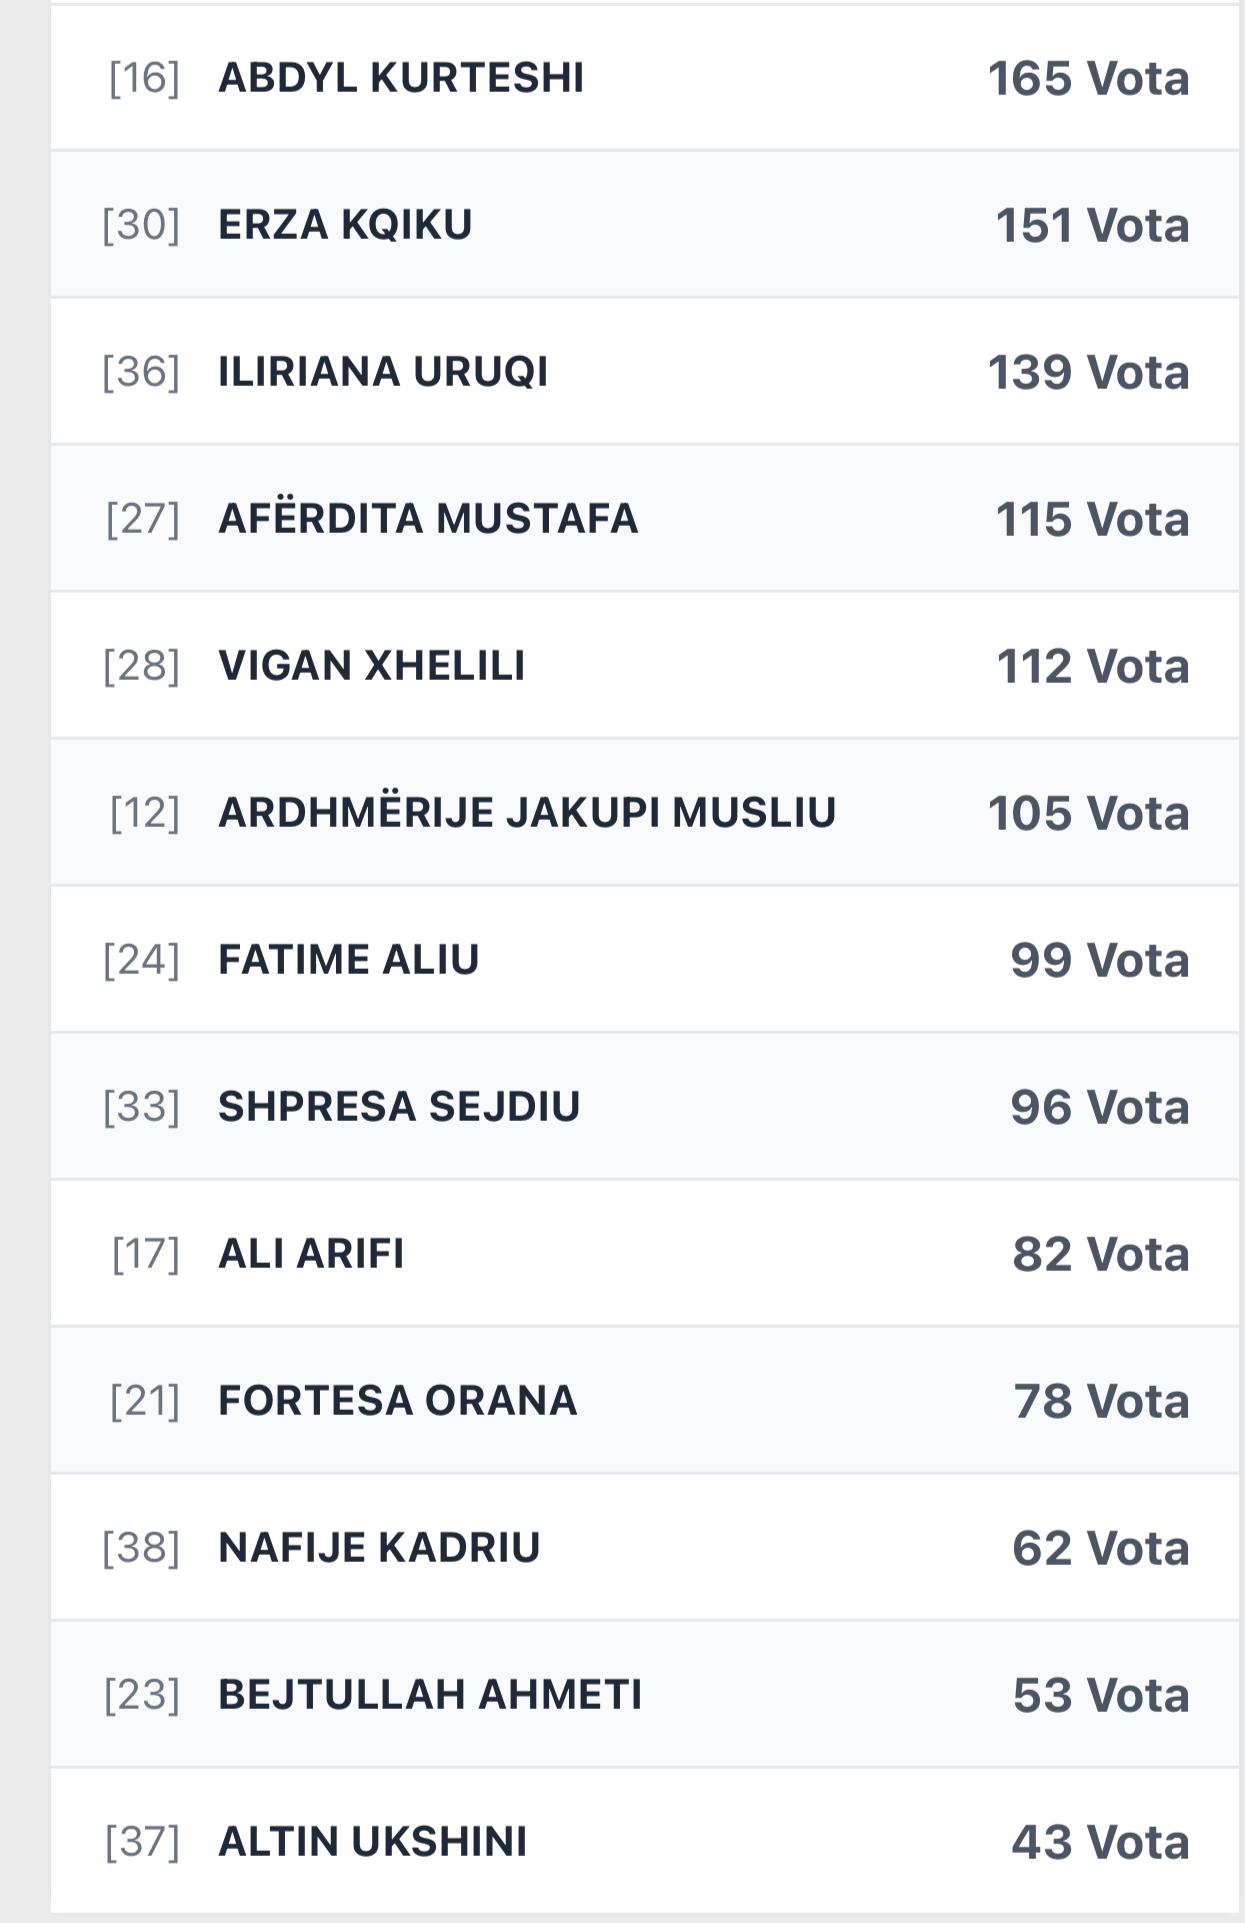This screenshot has height=1923, width=1245.
Task: Click the 165 Vota count
Action: 1088,78
